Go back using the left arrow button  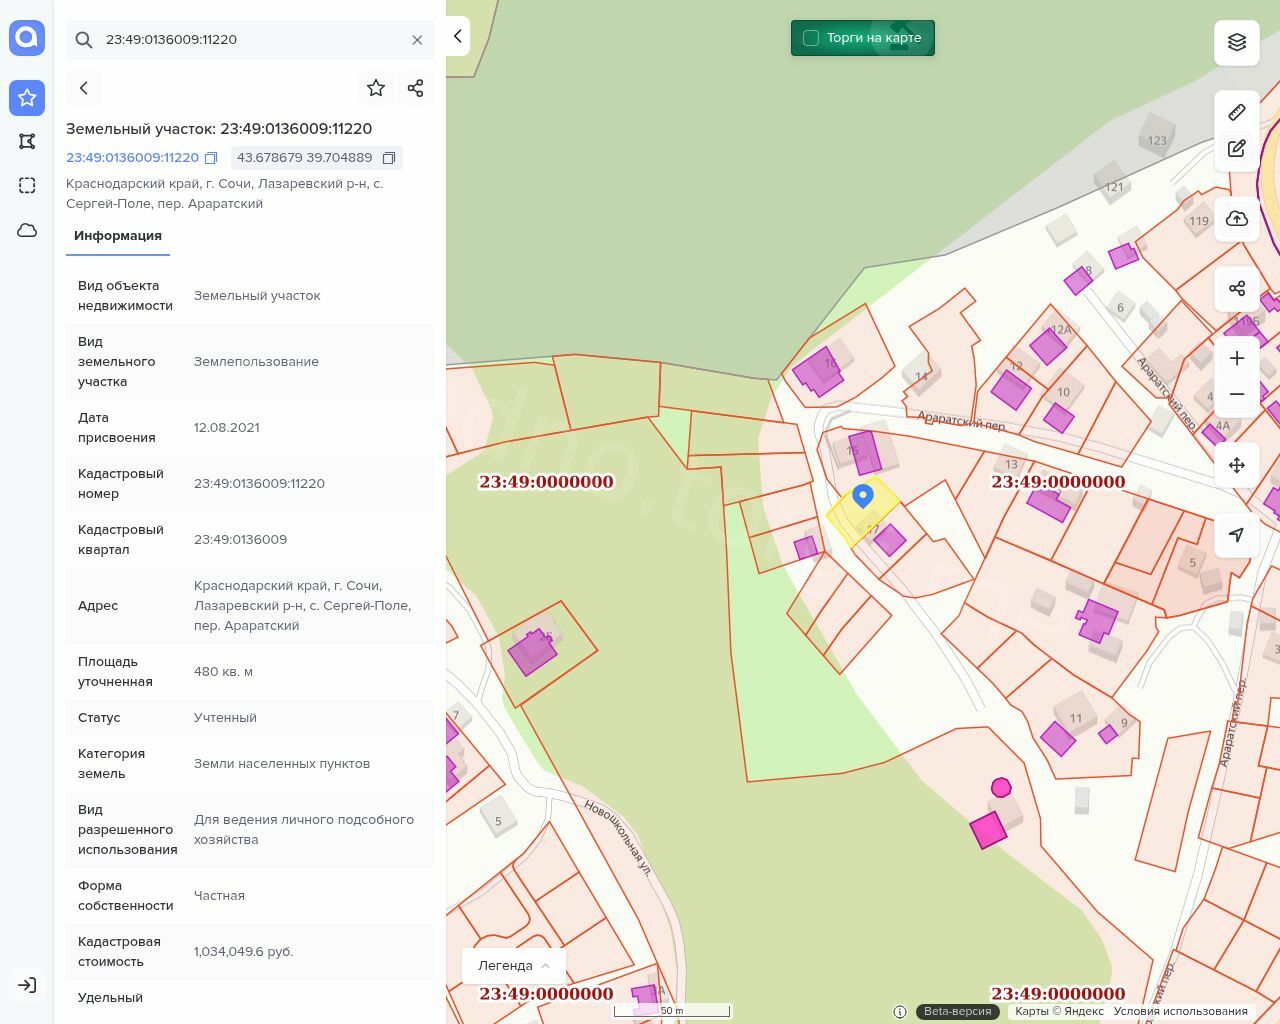[84, 88]
